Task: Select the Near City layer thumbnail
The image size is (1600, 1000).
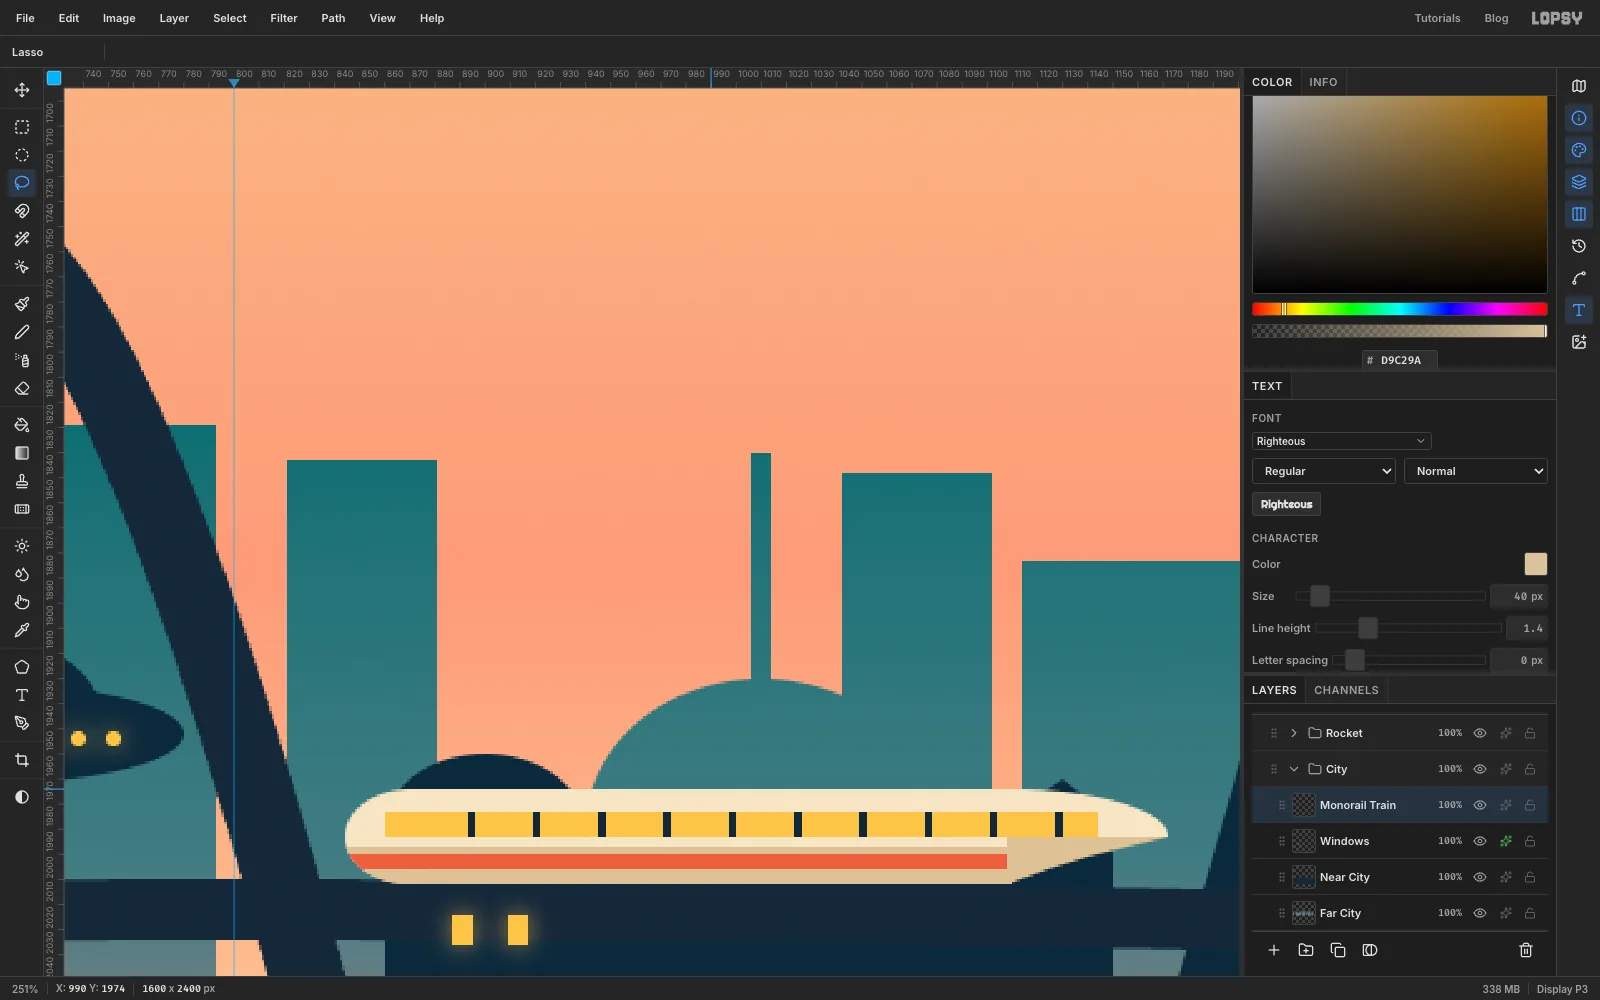Action: (x=1304, y=877)
